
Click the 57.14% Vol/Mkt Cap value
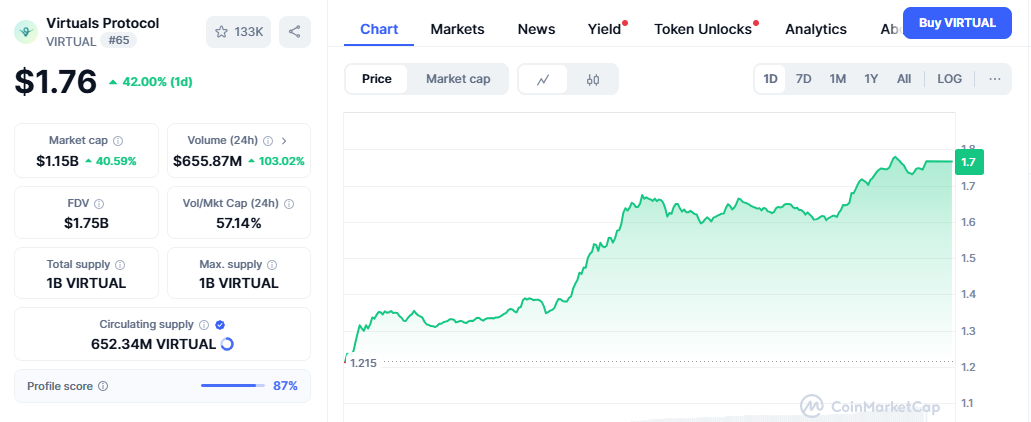point(239,223)
